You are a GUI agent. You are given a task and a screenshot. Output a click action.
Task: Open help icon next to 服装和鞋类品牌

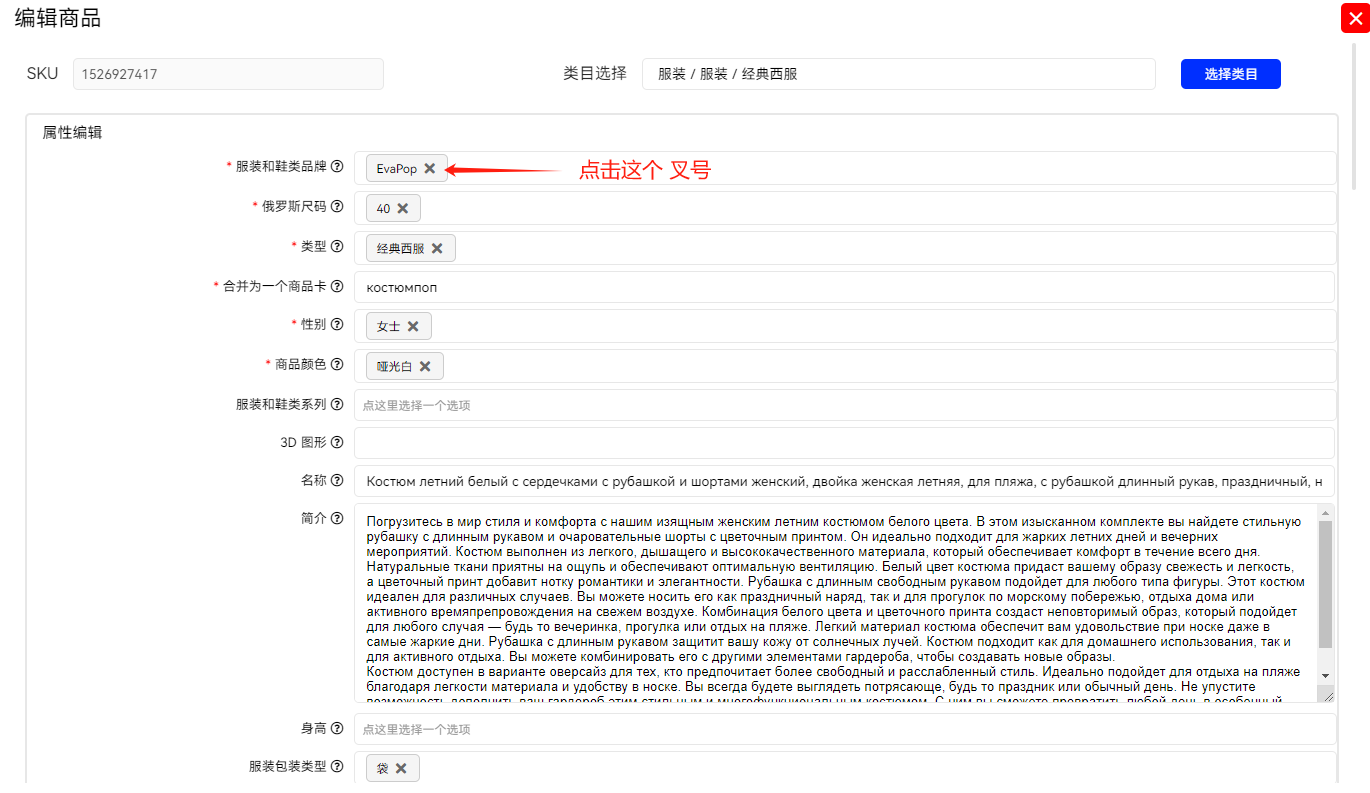coord(337,167)
